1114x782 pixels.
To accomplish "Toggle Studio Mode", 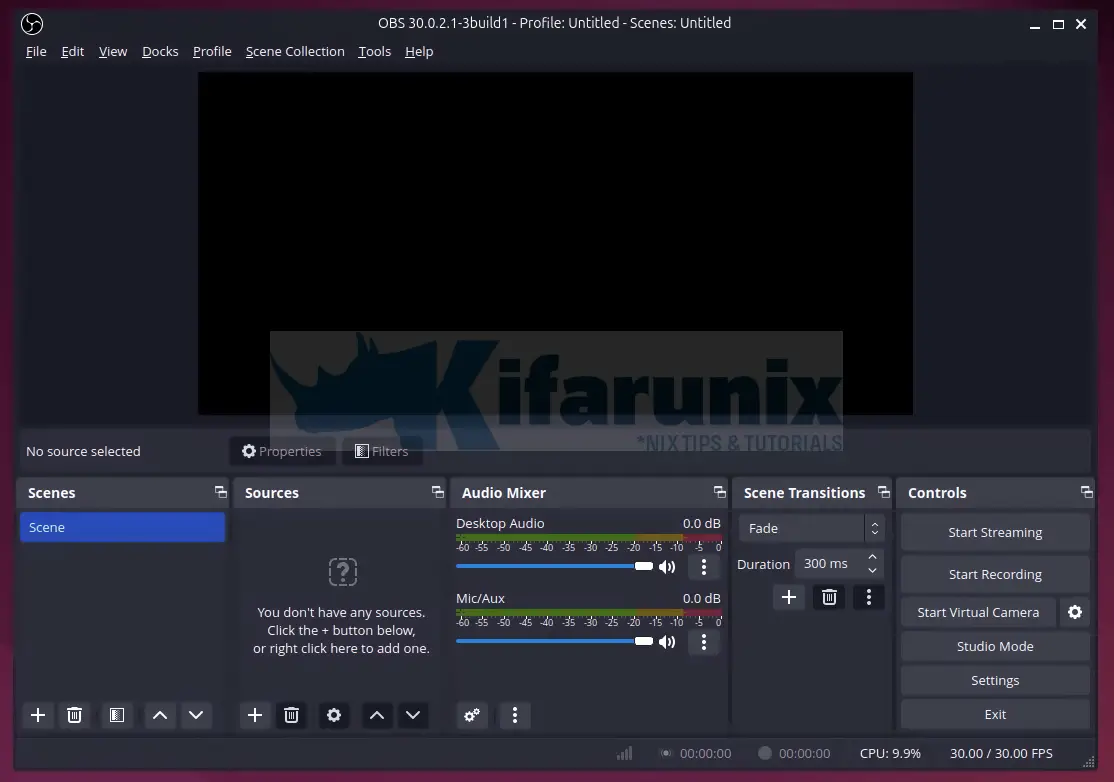I will coord(994,646).
